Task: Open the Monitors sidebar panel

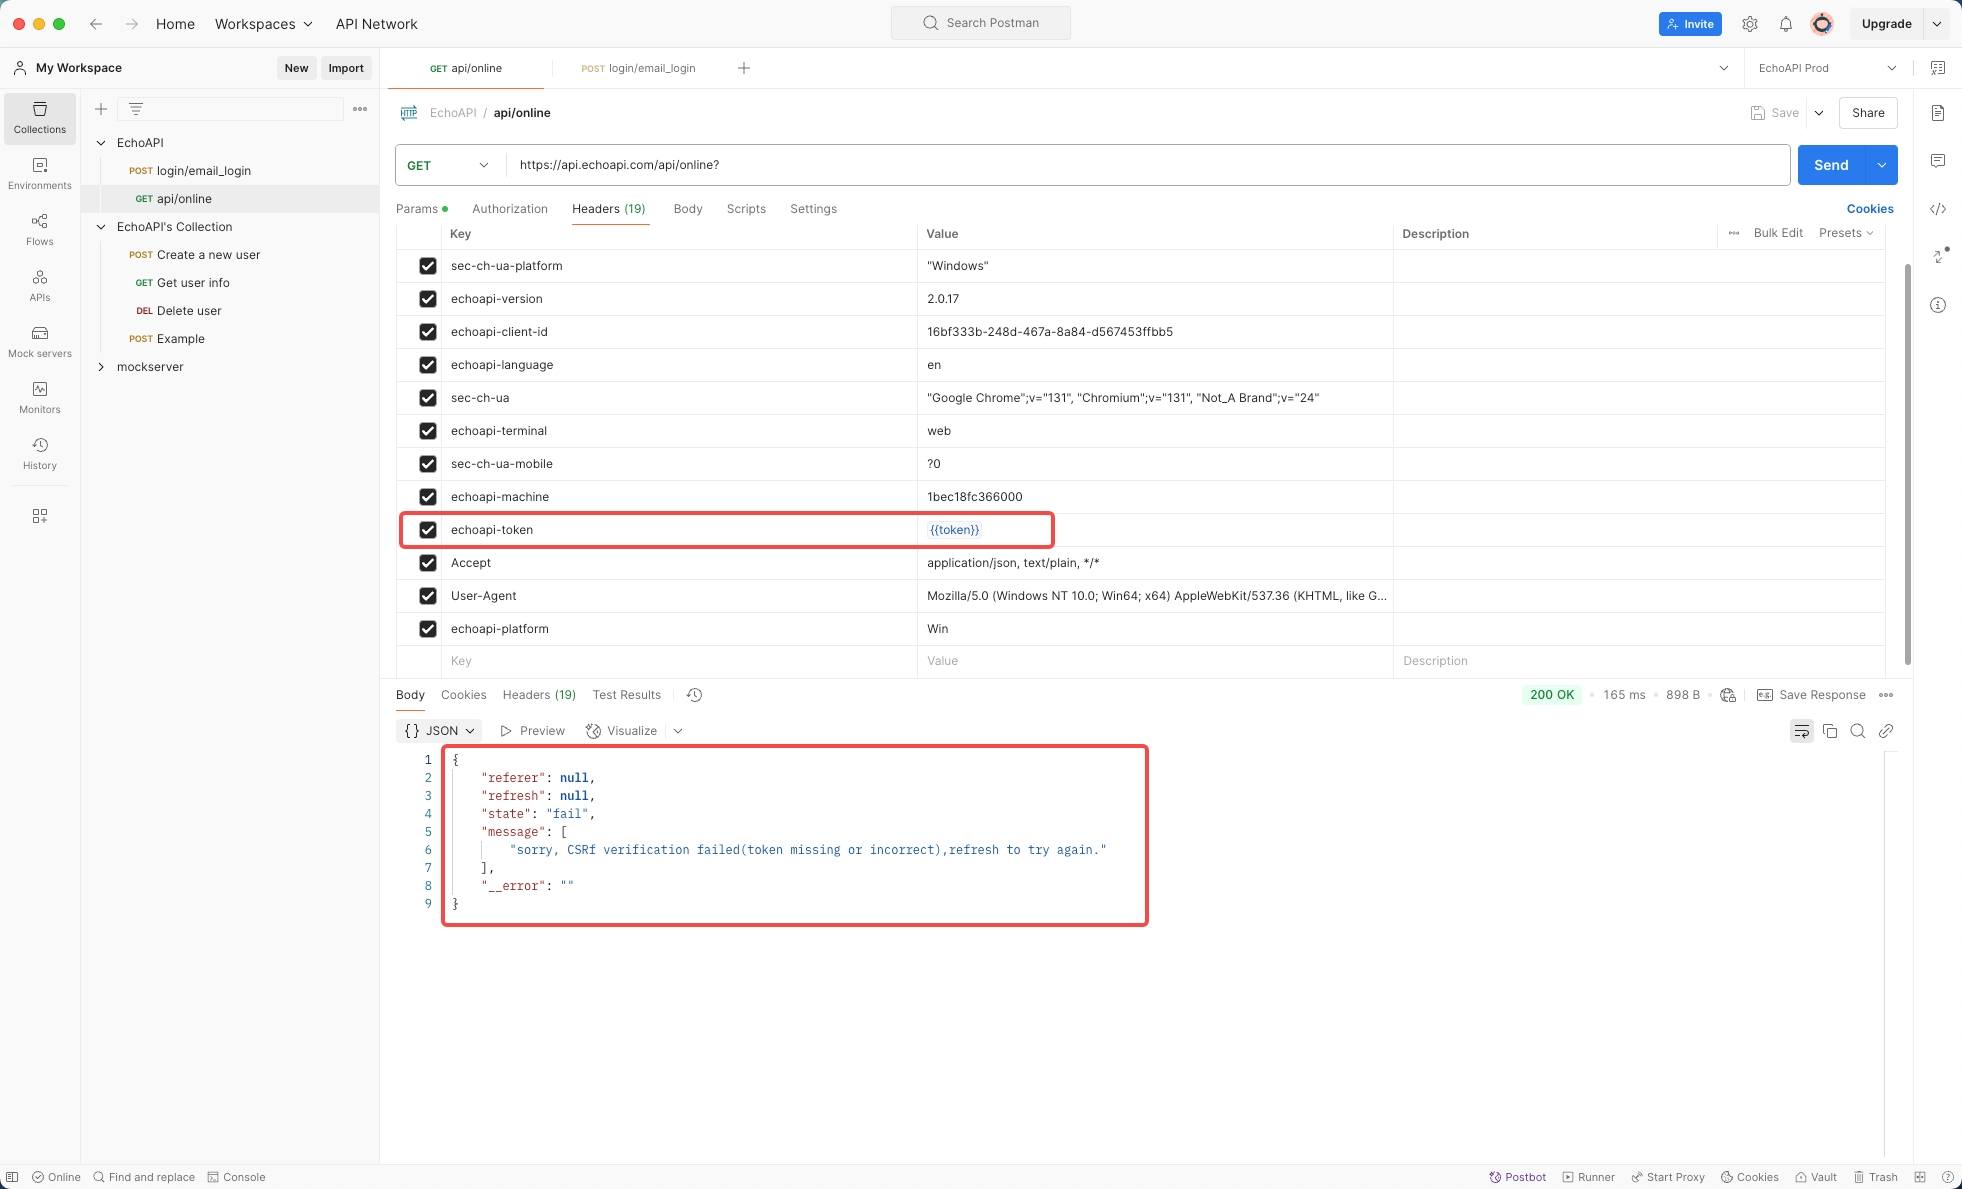Action: 40,398
